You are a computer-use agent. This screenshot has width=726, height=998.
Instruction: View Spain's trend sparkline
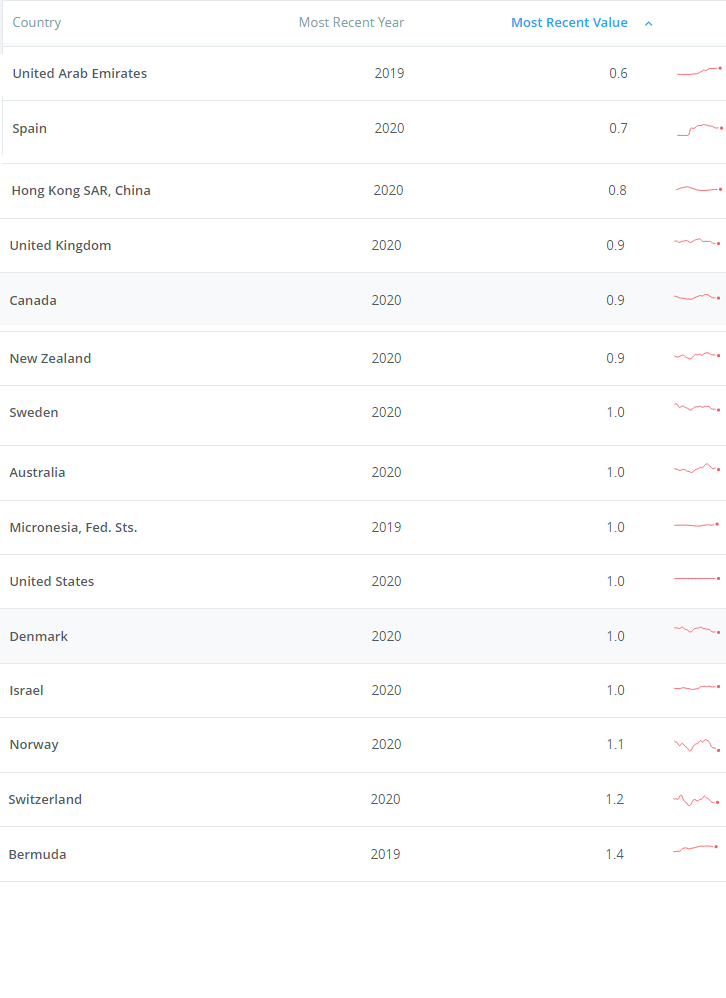700,130
